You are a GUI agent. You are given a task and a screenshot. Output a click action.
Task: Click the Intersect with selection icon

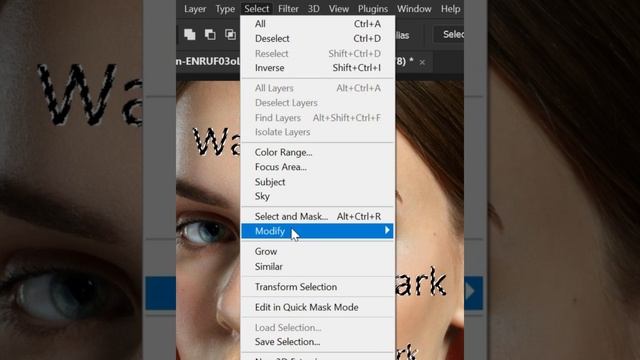pos(231,35)
